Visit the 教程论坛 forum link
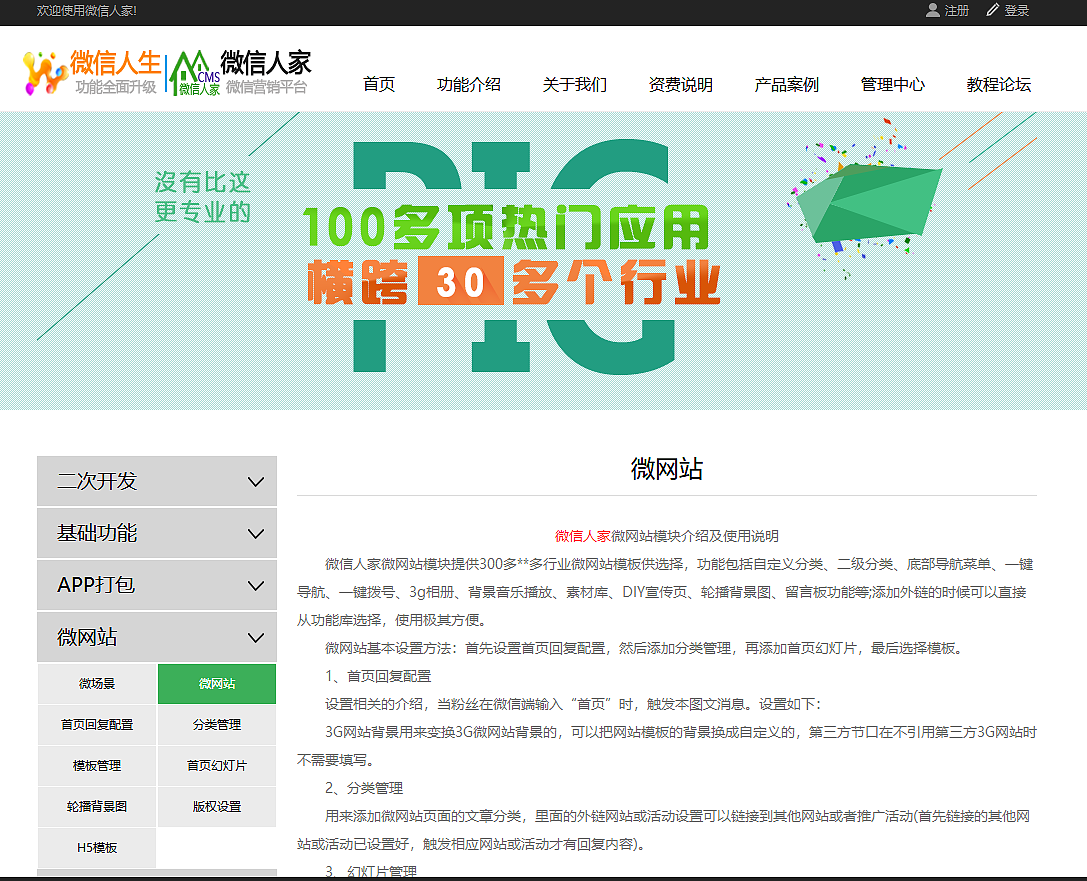 click(999, 85)
